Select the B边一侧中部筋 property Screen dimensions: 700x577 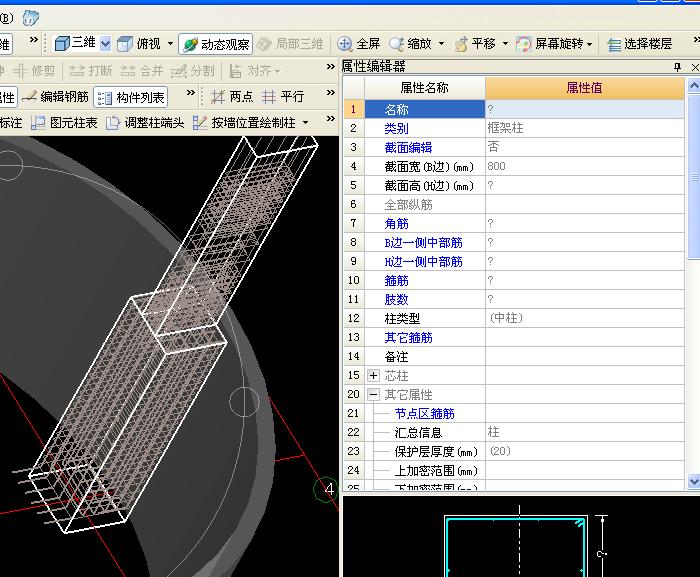423,243
